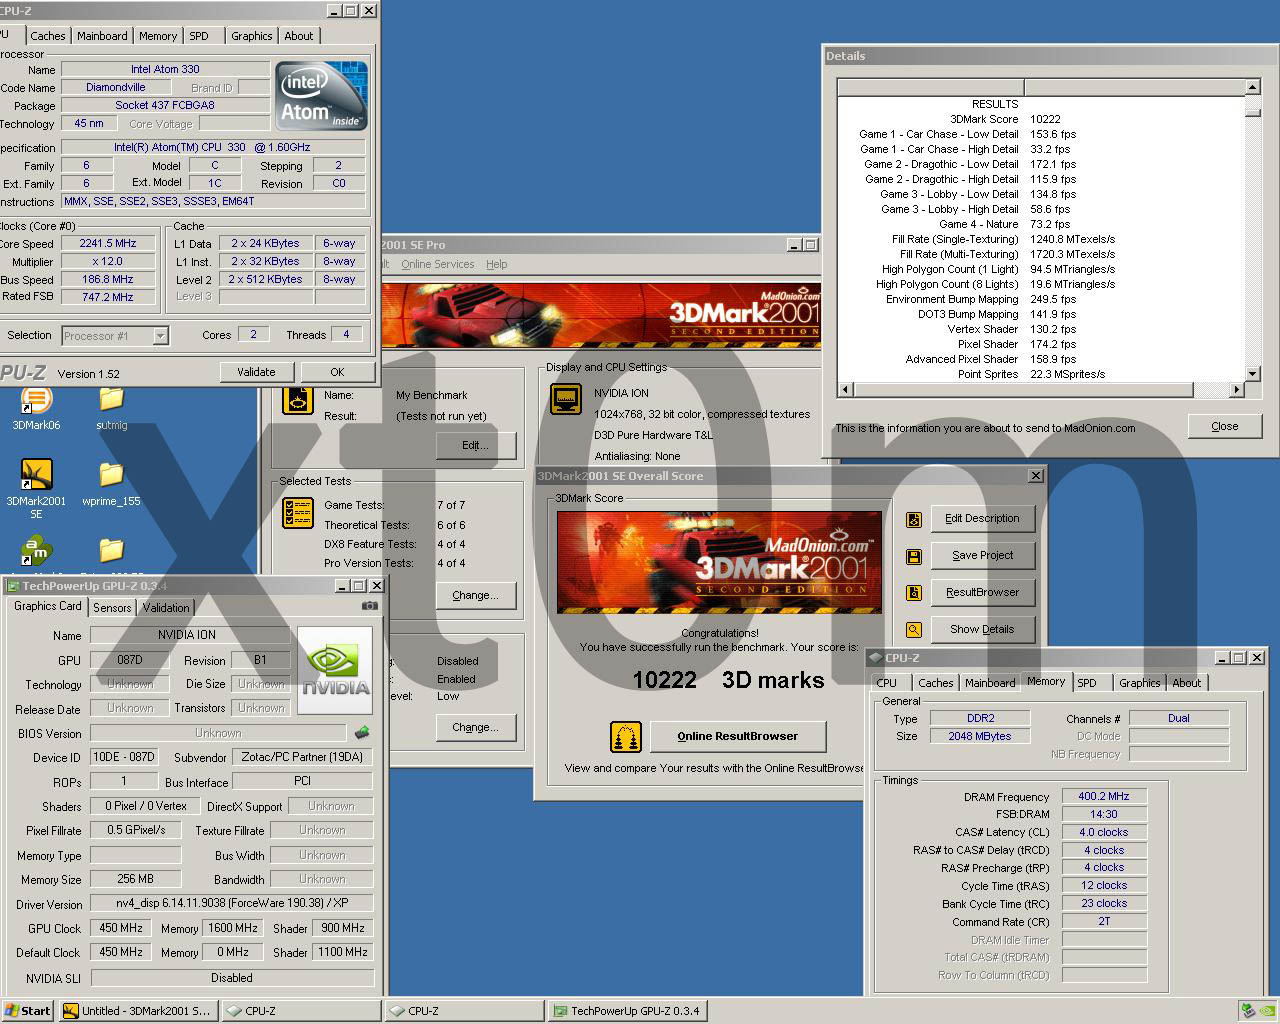Open Mainboard tab in the CPU-Z Memory window

990,683
